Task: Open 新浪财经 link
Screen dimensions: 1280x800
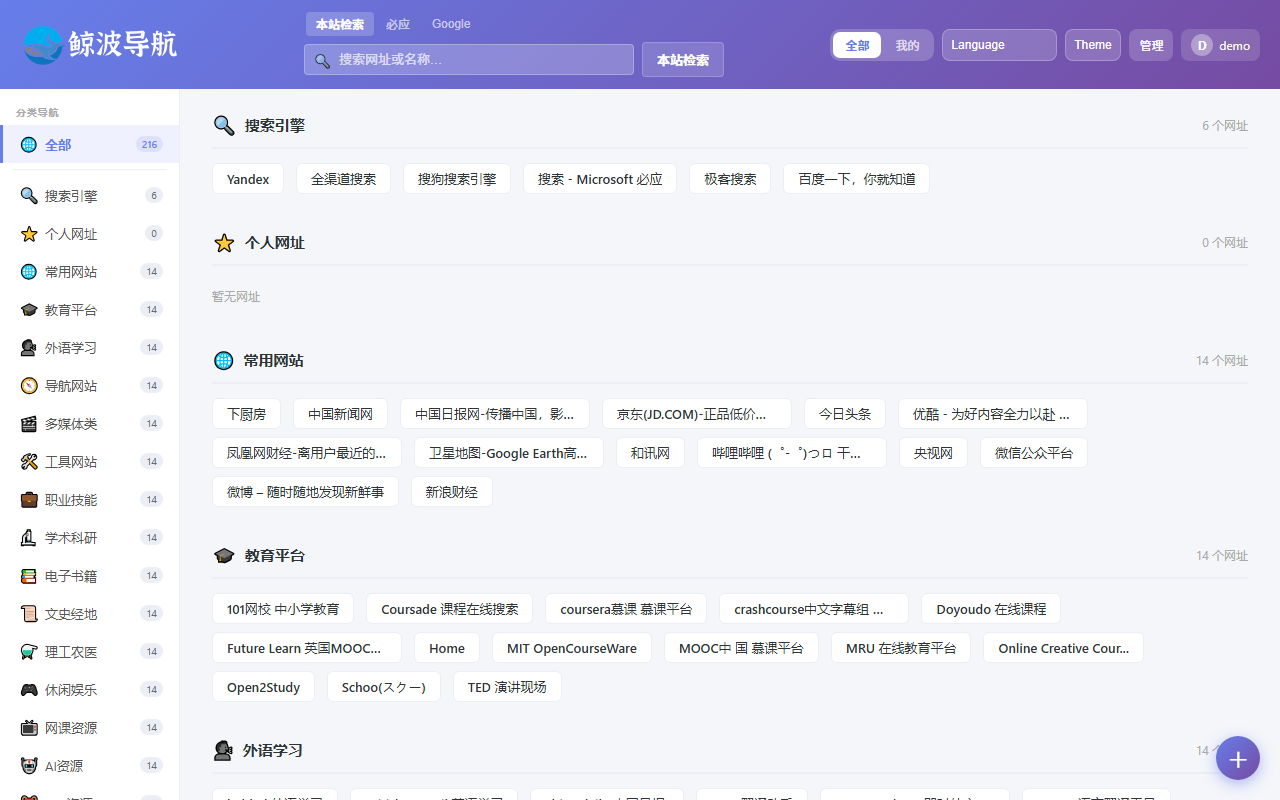Action: click(x=452, y=492)
